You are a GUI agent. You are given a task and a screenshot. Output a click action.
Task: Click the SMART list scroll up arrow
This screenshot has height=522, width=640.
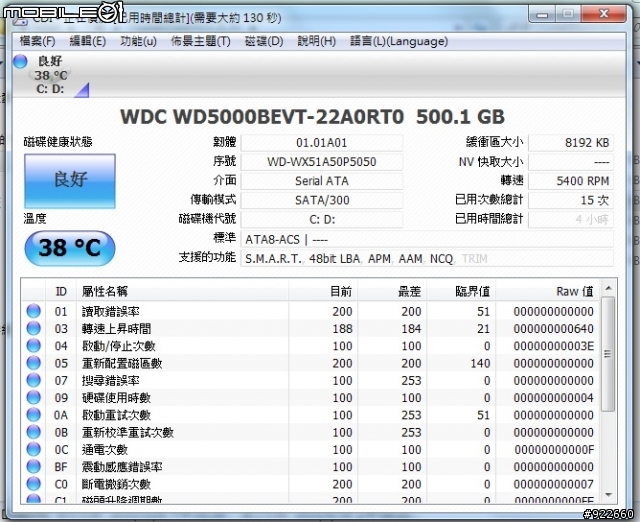point(608,288)
